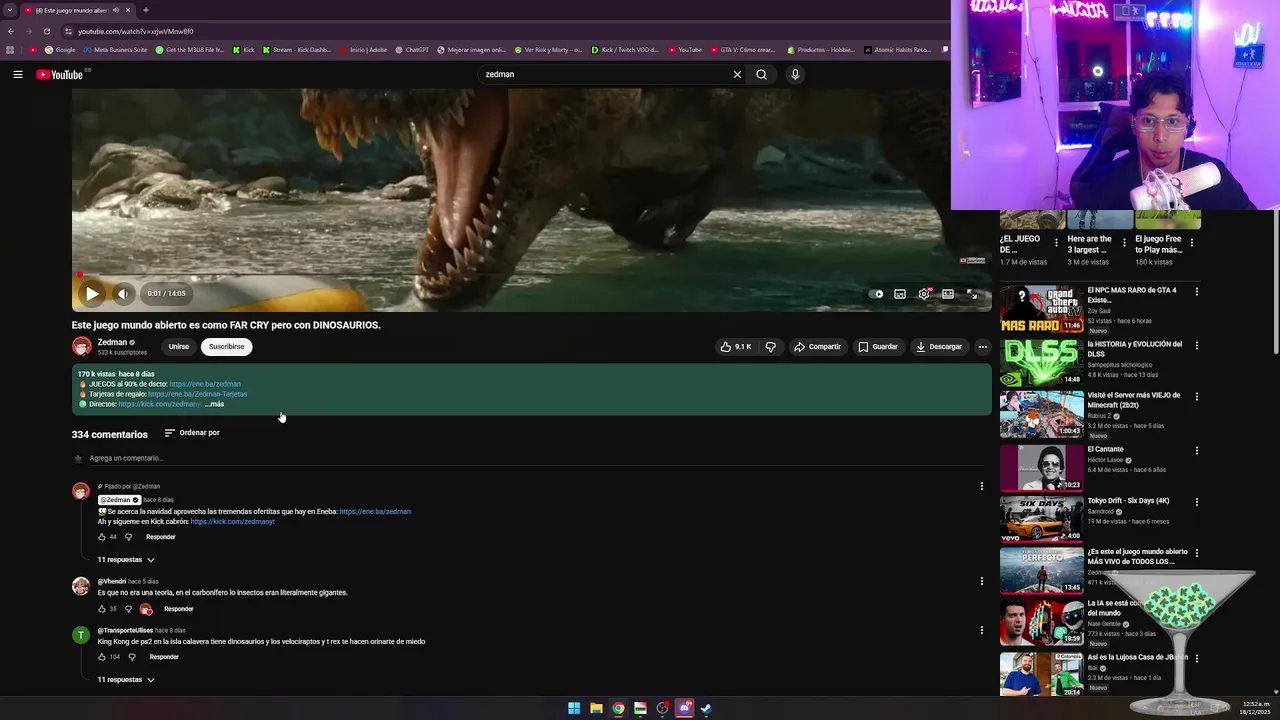The image size is (1280, 720).
Task: Open the ene.ba/zedman link in description
Action: (x=205, y=384)
